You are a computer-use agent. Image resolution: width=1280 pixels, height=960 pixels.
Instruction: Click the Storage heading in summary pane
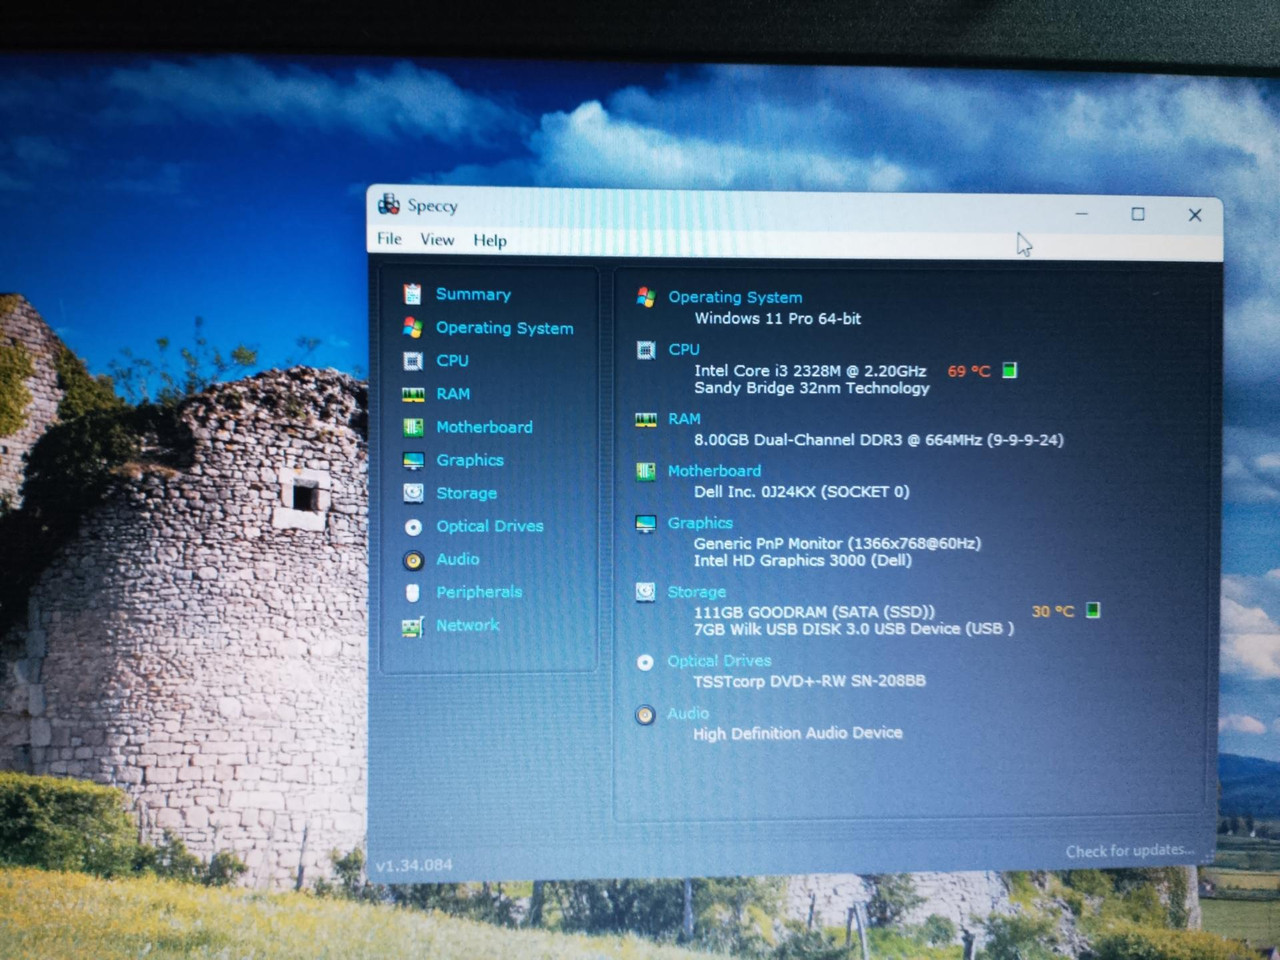[x=697, y=592]
